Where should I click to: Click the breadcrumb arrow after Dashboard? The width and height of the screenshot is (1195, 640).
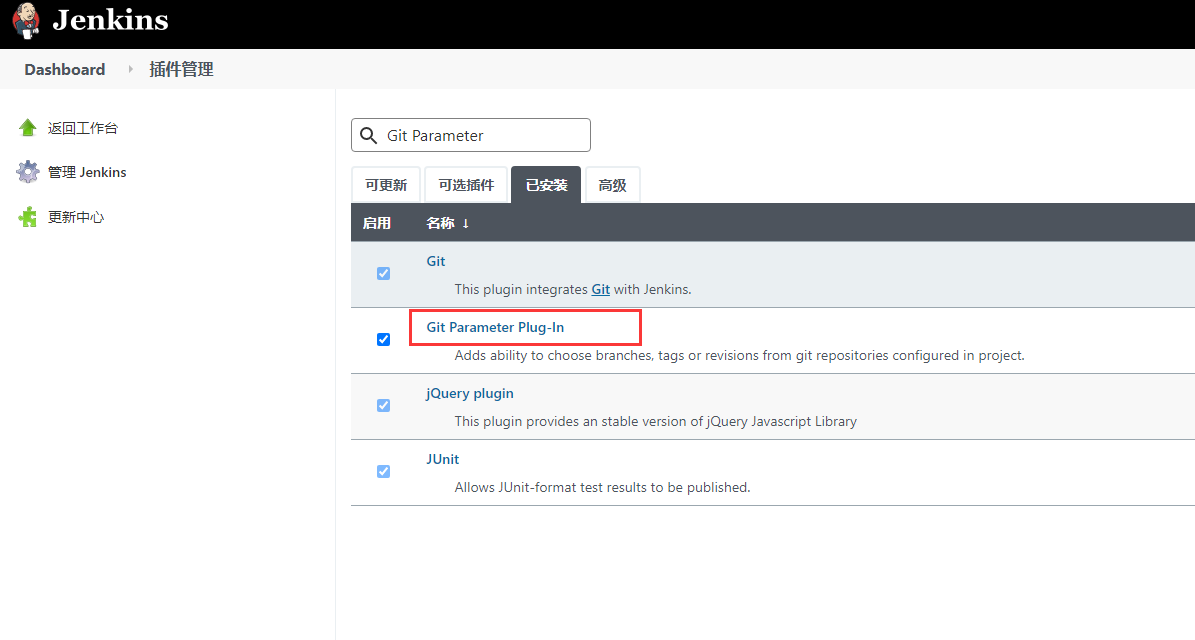pyautogui.click(x=130, y=69)
